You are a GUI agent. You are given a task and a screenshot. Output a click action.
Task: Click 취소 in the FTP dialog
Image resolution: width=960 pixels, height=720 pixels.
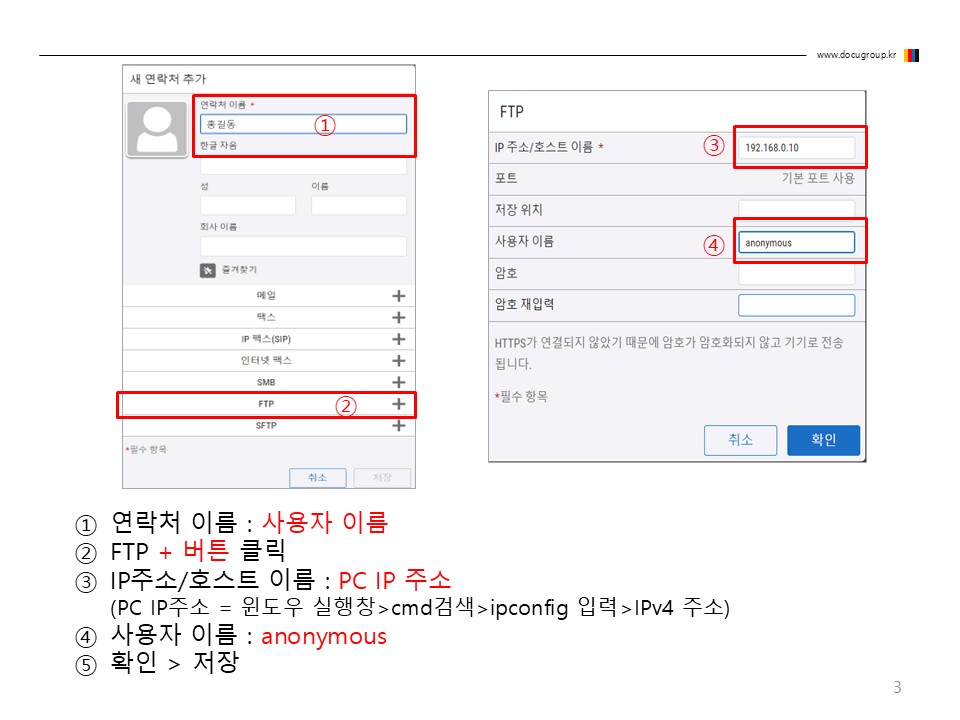coord(740,440)
